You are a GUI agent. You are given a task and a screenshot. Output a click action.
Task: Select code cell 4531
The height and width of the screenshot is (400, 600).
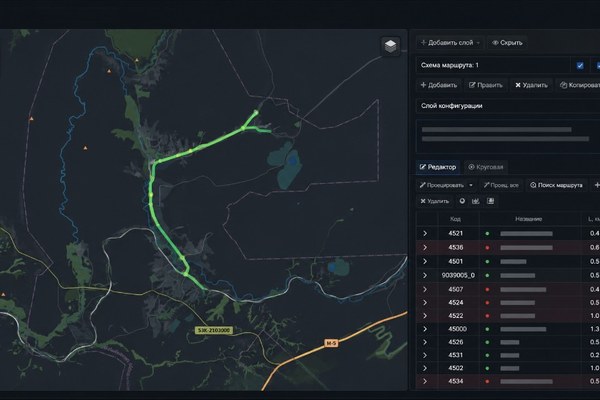coord(455,355)
